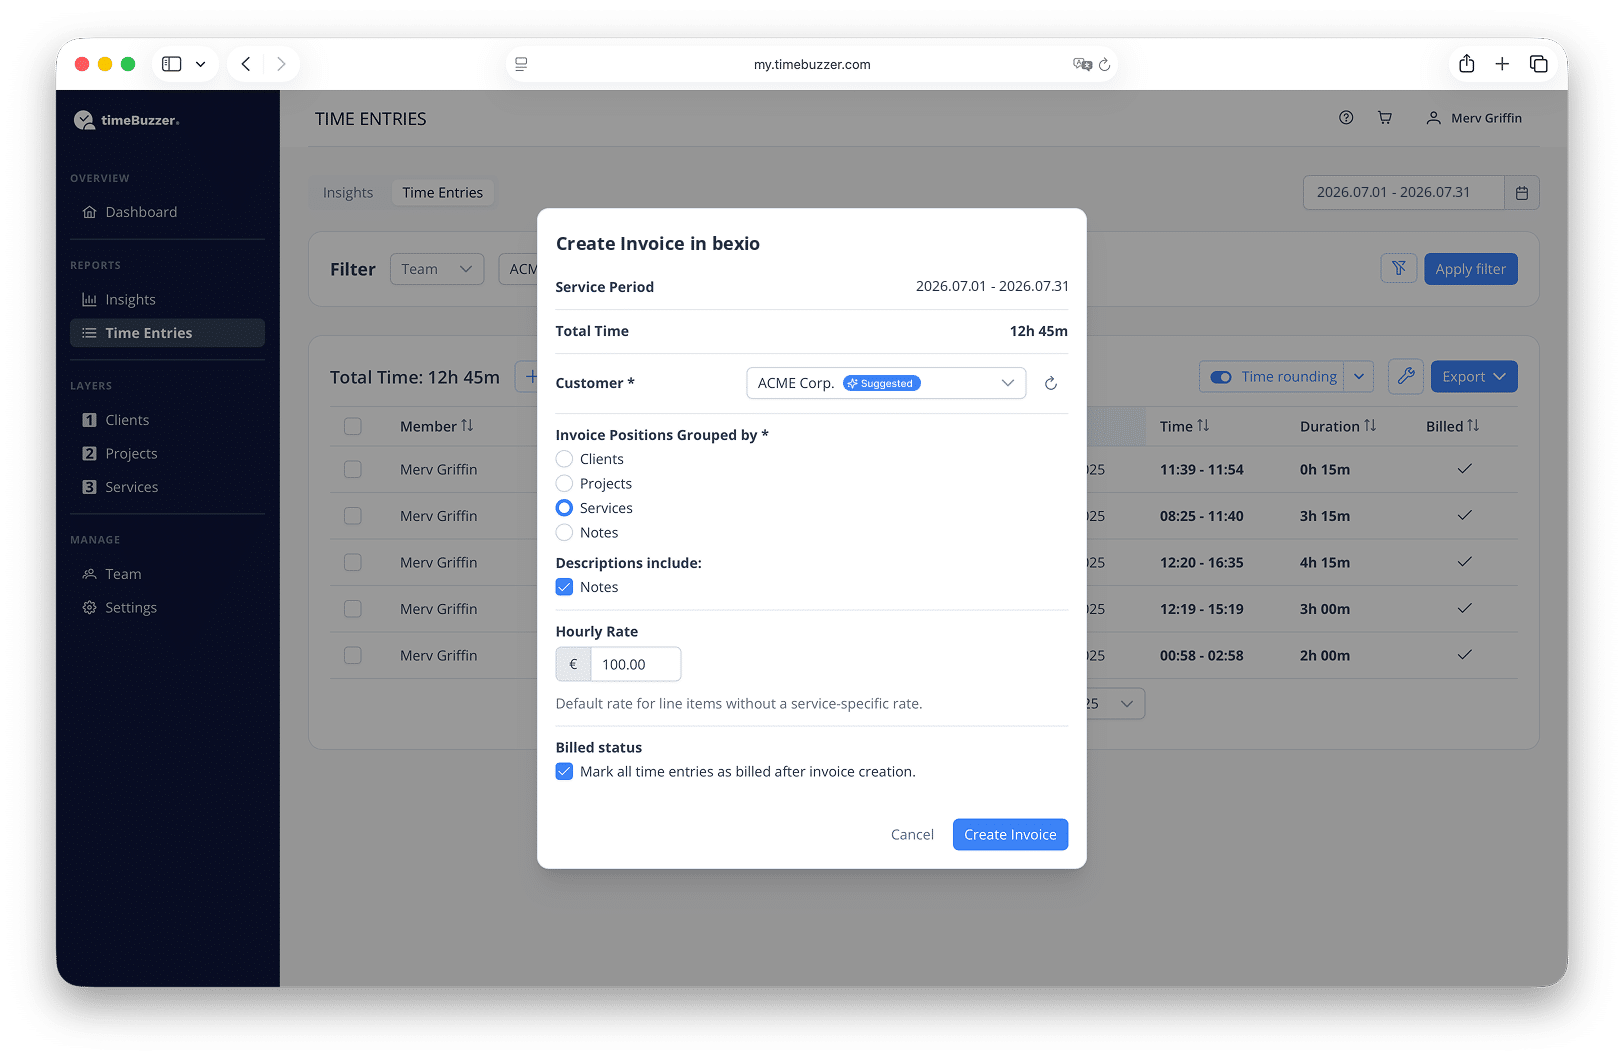Screen dimensions: 1624x1061
Task: Show the browser tab overview
Action: [1539, 64]
